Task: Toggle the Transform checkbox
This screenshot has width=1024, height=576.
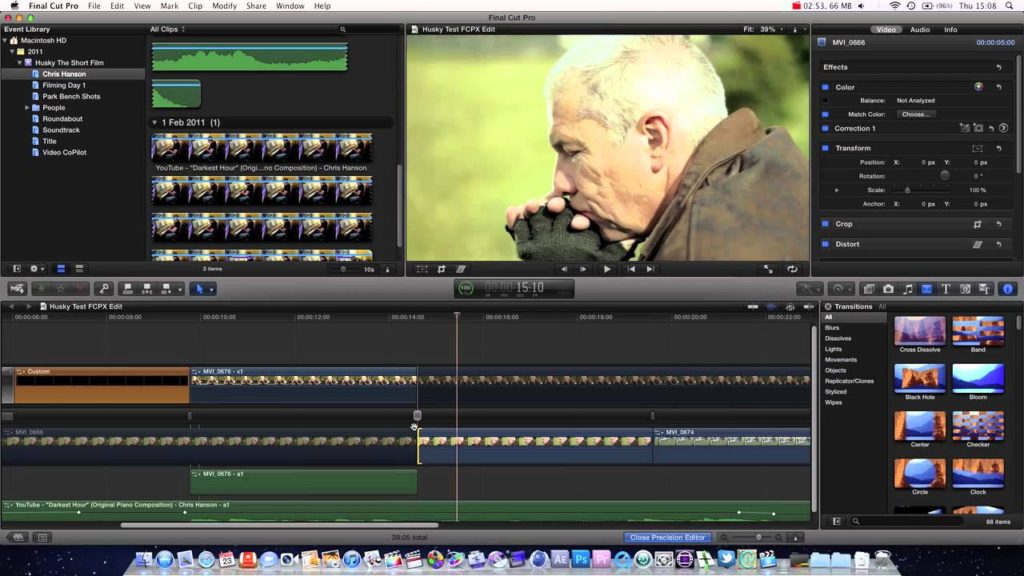Action: click(x=825, y=148)
